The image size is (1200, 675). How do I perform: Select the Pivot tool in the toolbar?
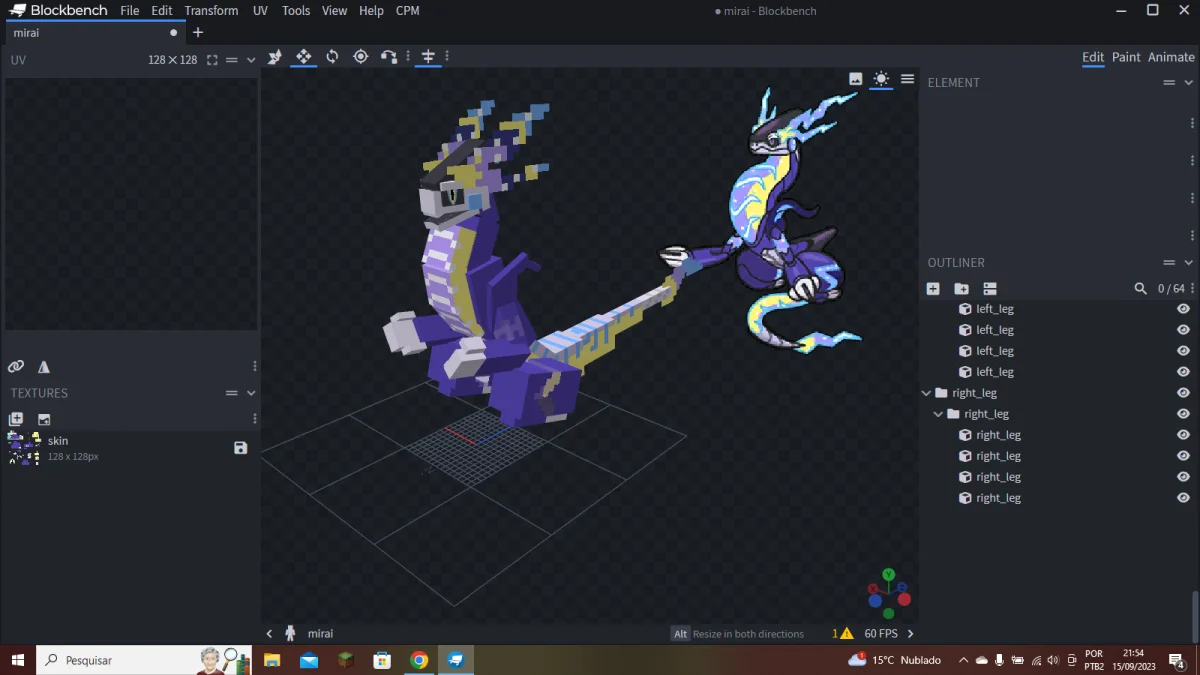[361, 57]
